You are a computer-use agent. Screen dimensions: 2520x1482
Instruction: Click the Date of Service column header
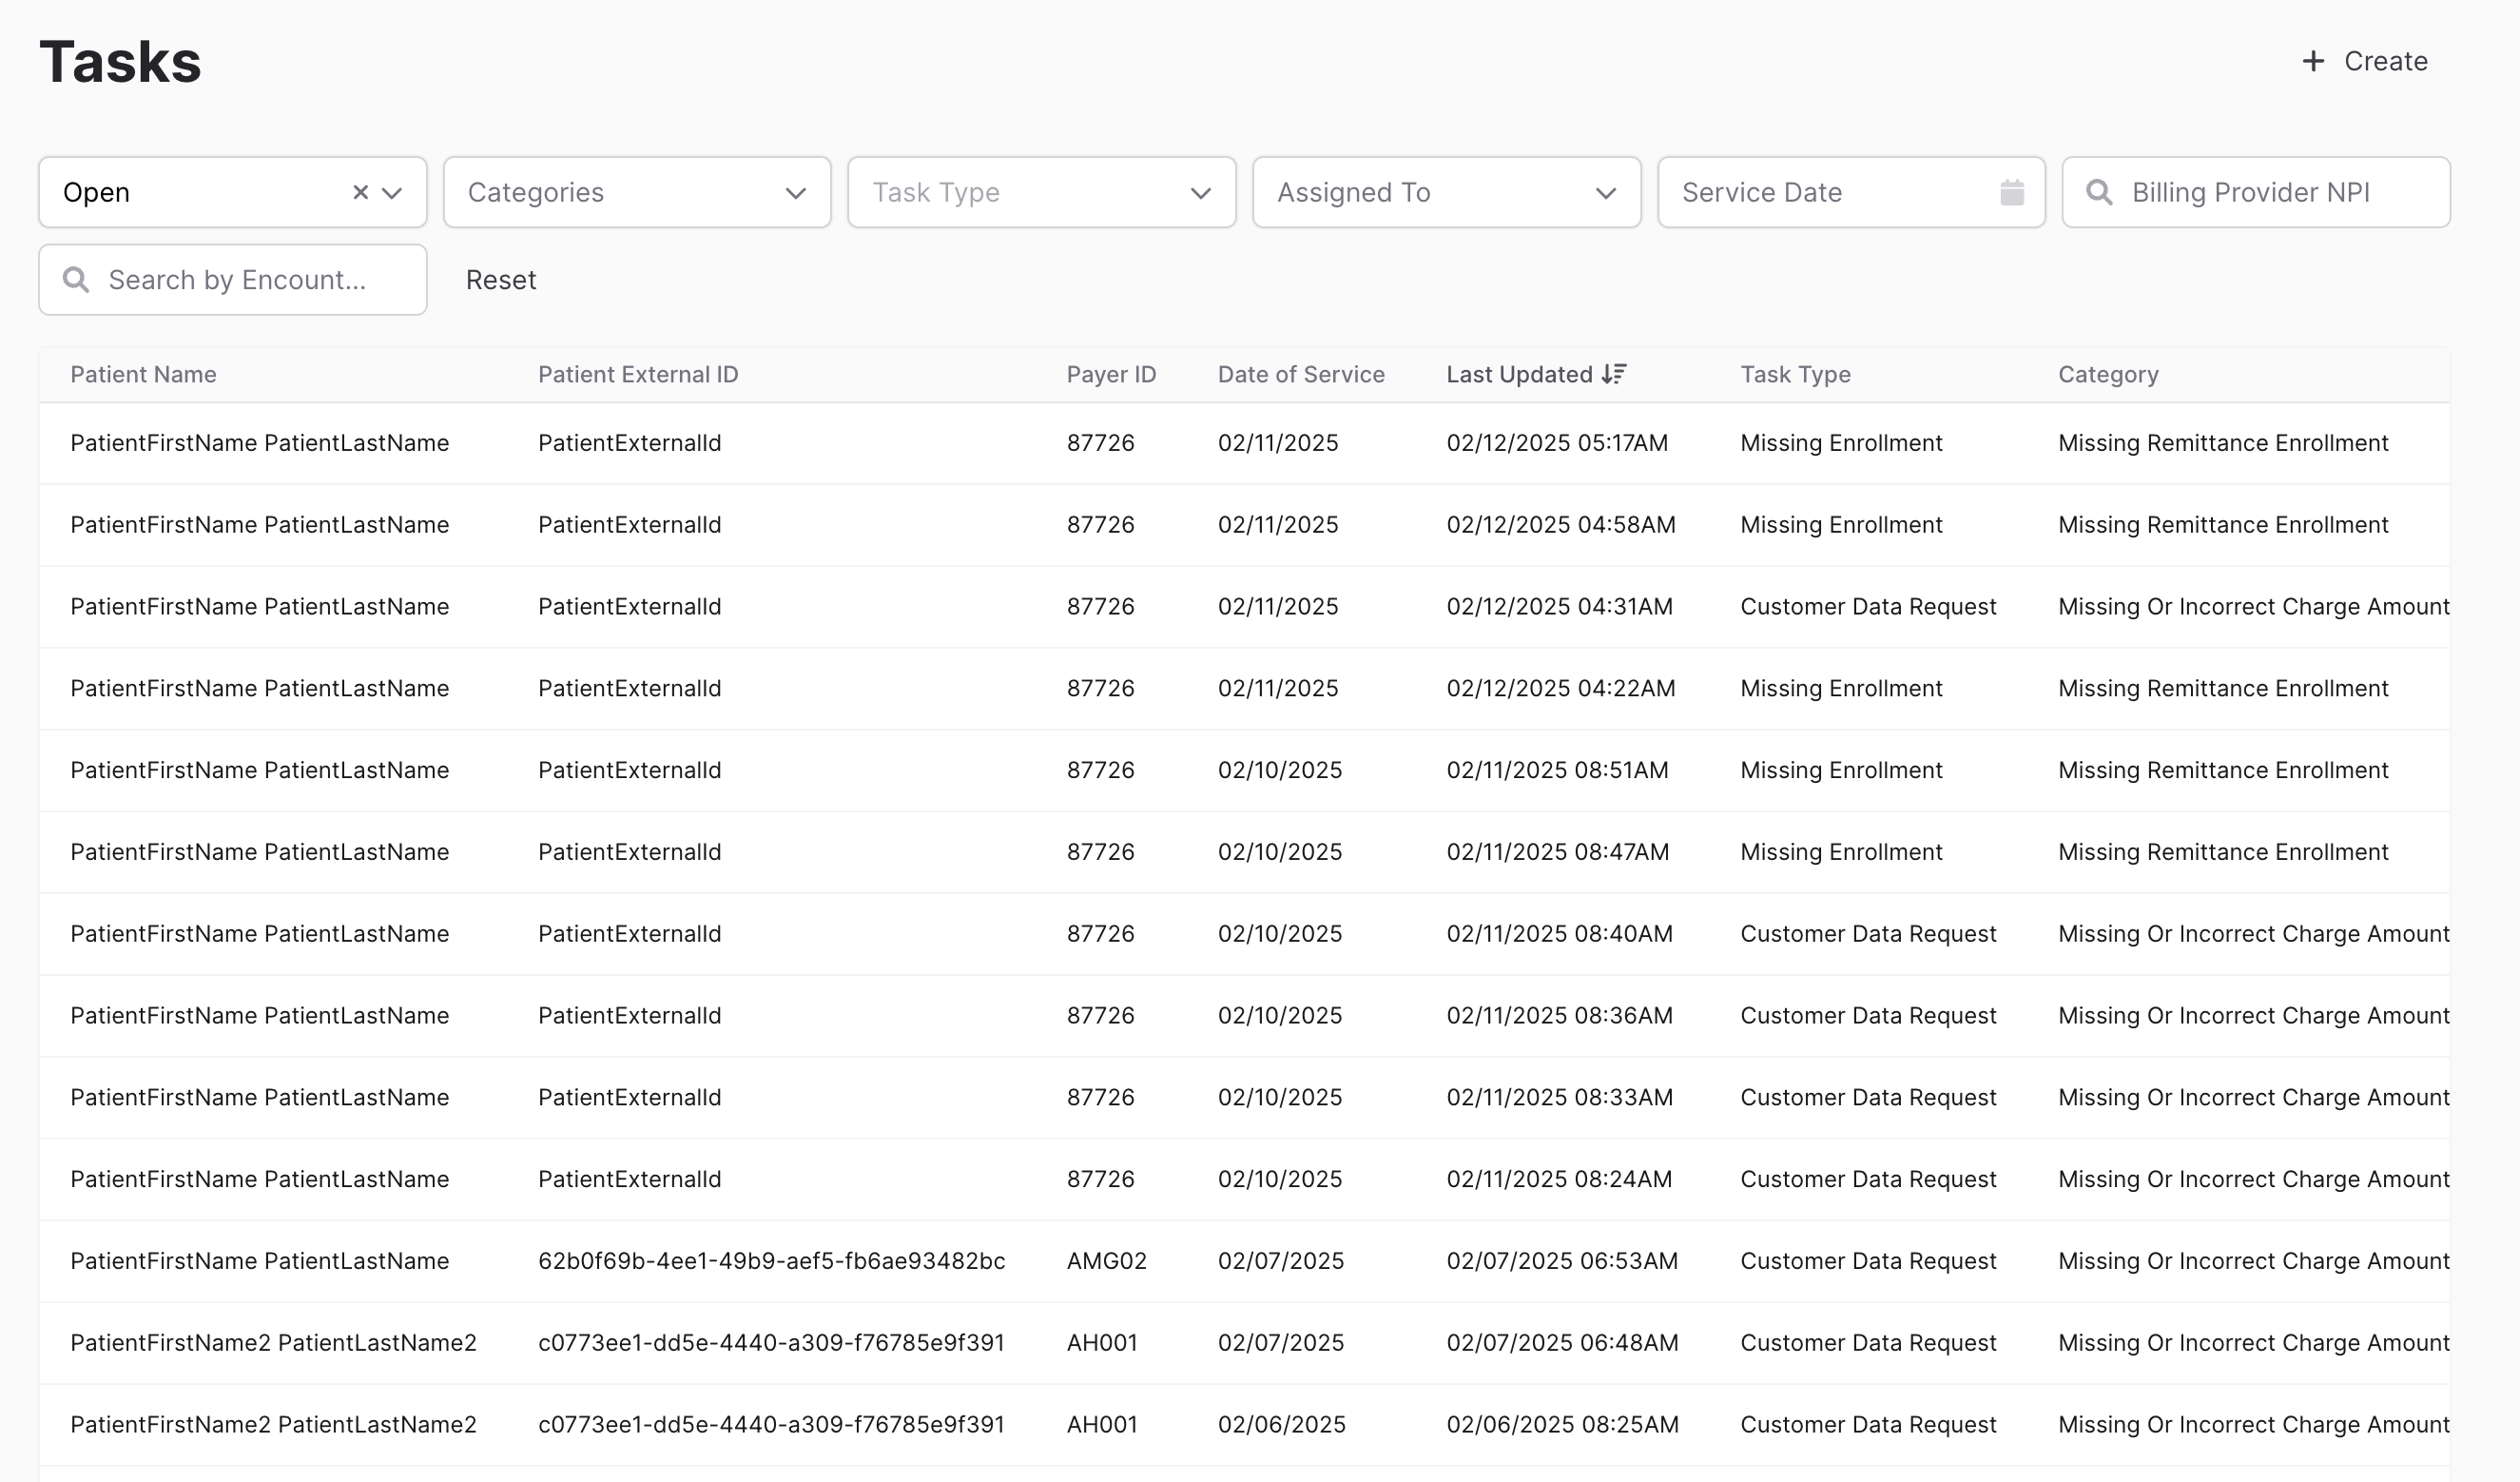coord(1300,374)
